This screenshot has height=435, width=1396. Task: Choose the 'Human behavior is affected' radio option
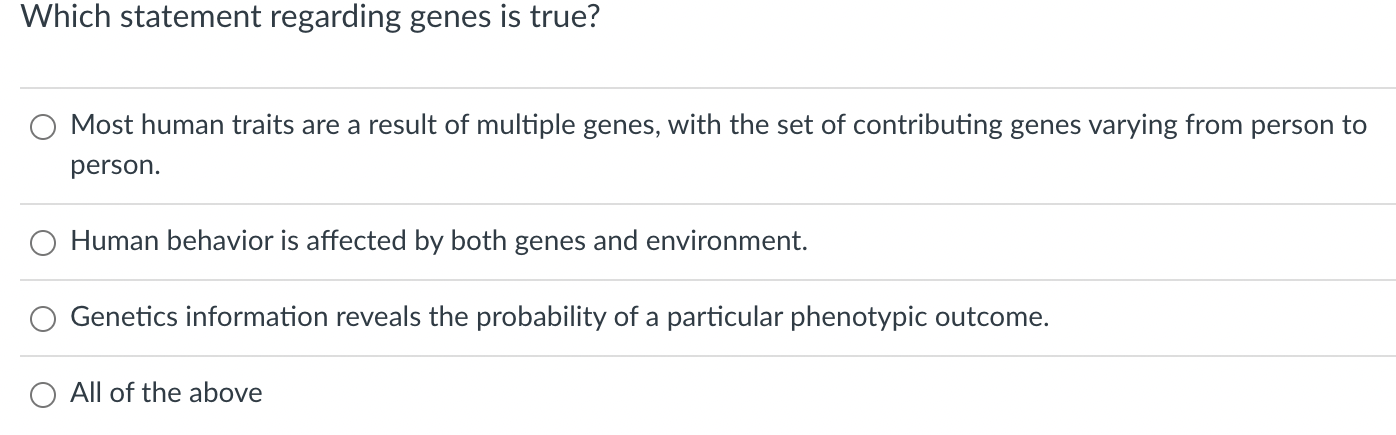point(43,243)
